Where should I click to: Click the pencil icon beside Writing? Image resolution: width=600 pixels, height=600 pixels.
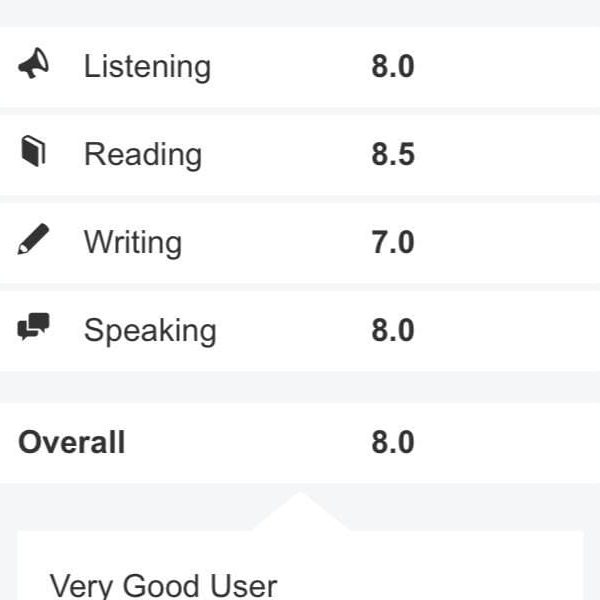33,242
